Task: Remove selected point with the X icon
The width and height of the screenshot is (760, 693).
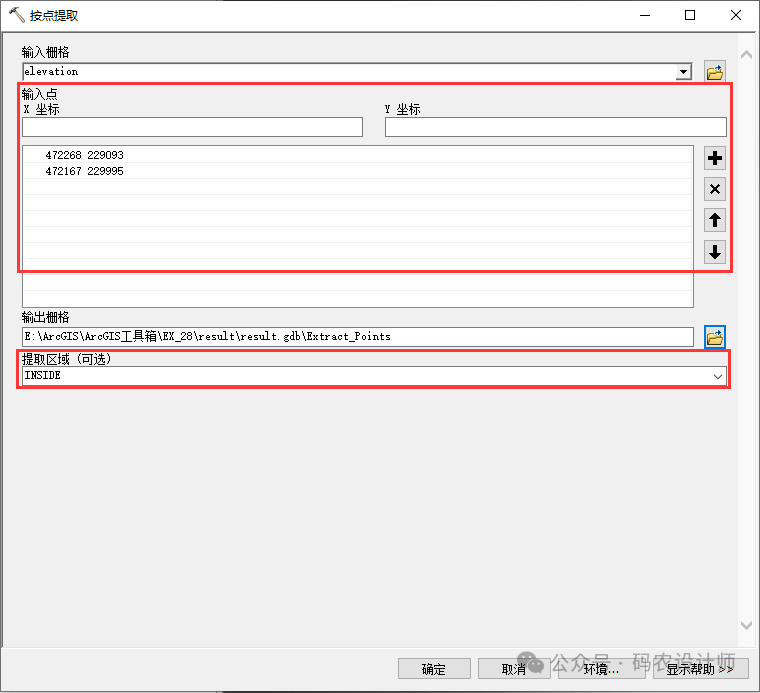Action: pyautogui.click(x=714, y=189)
